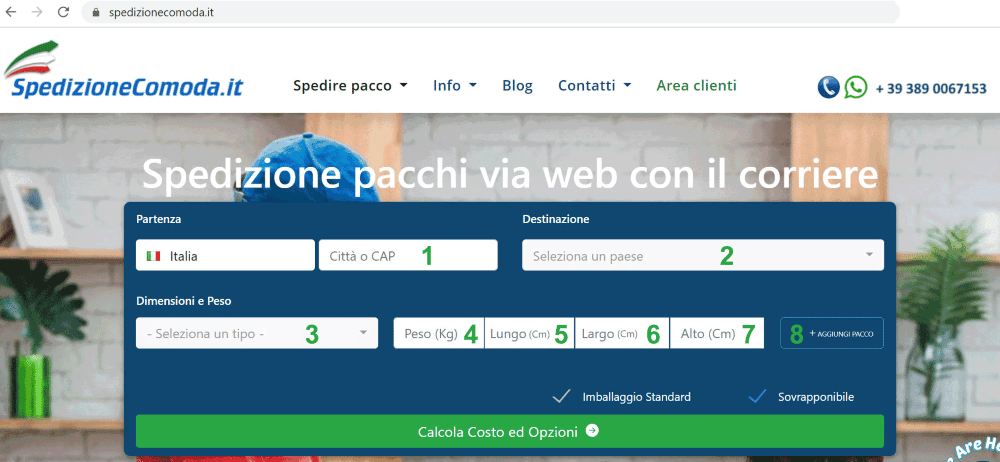Click the Aggiungi Pacco button

[x=832, y=333]
